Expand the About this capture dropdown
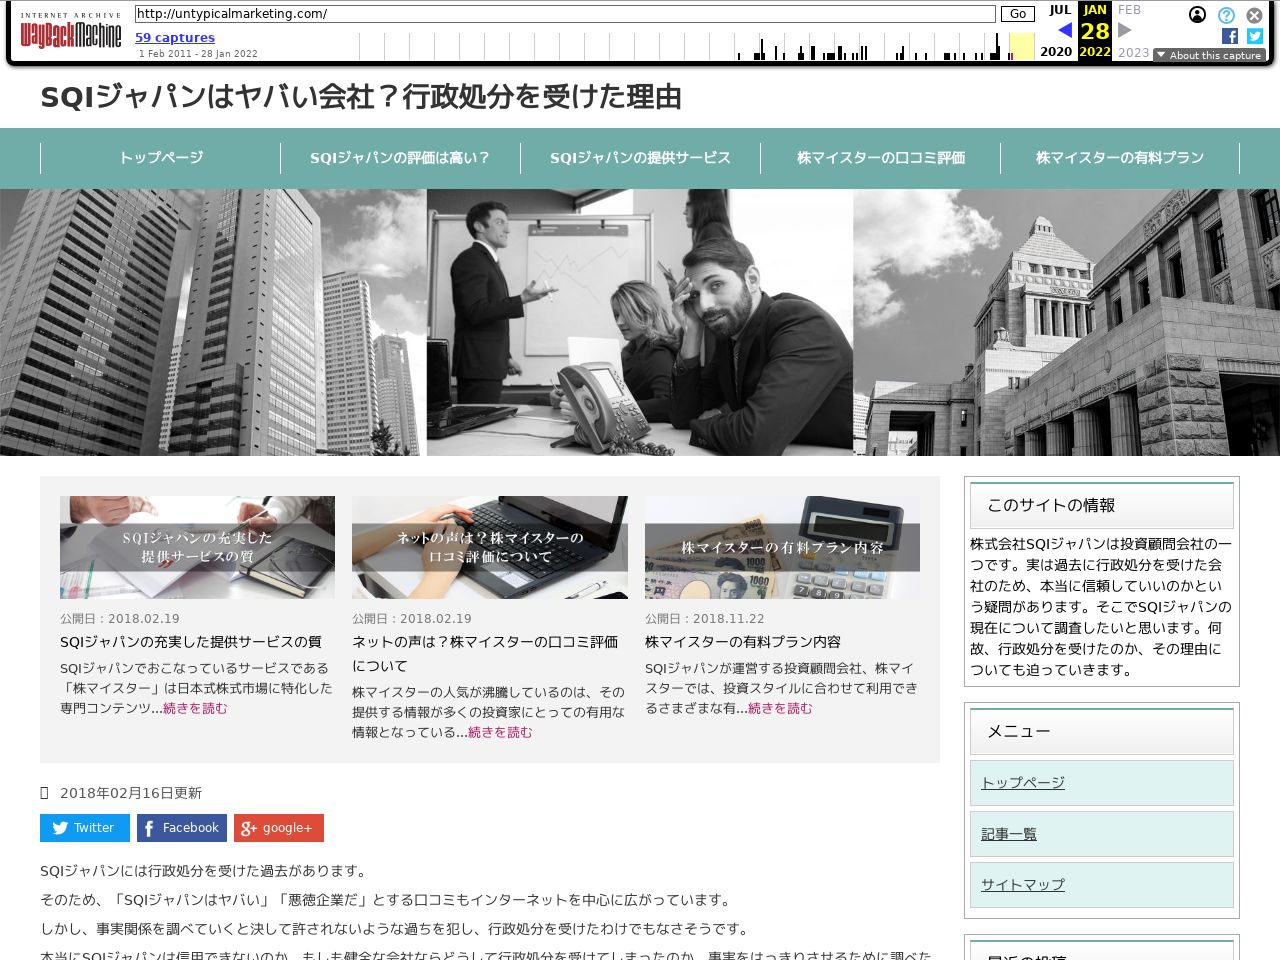The image size is (1280, 960). (1209, 55)
